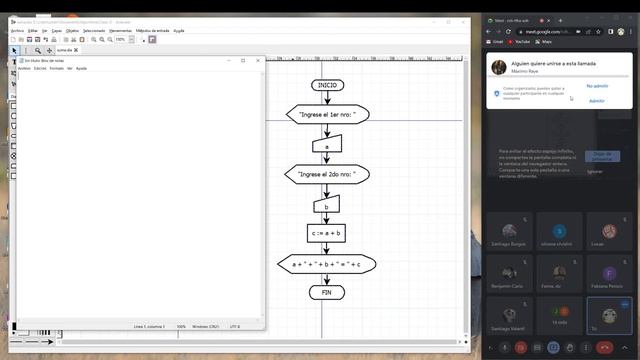Toggle the snap-to-grid toolbar button

click(x=152, y=40)
